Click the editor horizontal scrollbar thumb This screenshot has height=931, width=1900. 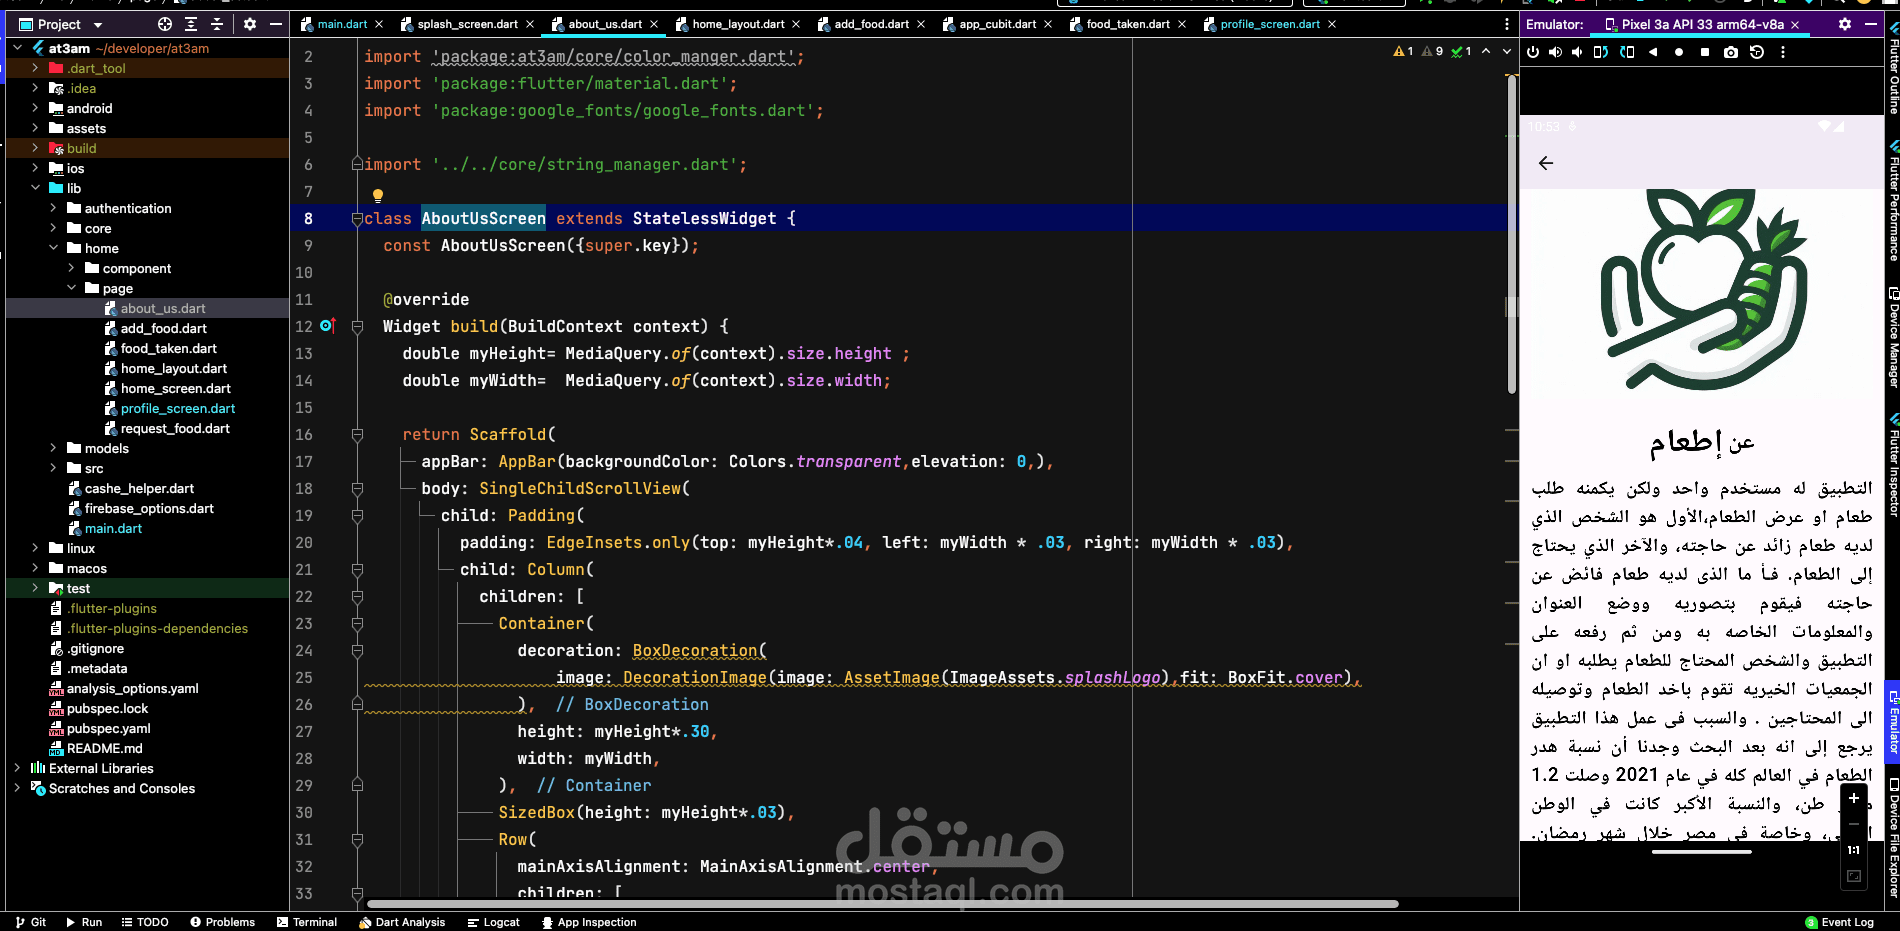point(882,904)
